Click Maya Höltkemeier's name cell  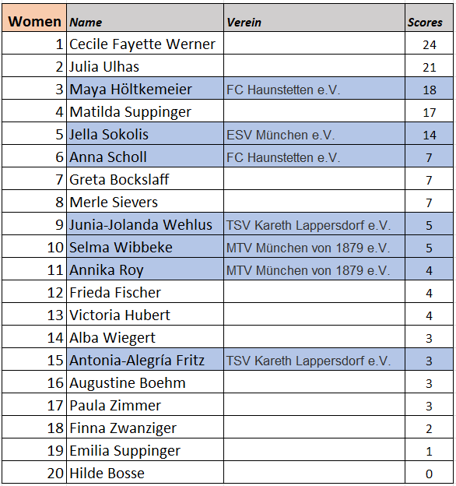click(x=145, y=88)
